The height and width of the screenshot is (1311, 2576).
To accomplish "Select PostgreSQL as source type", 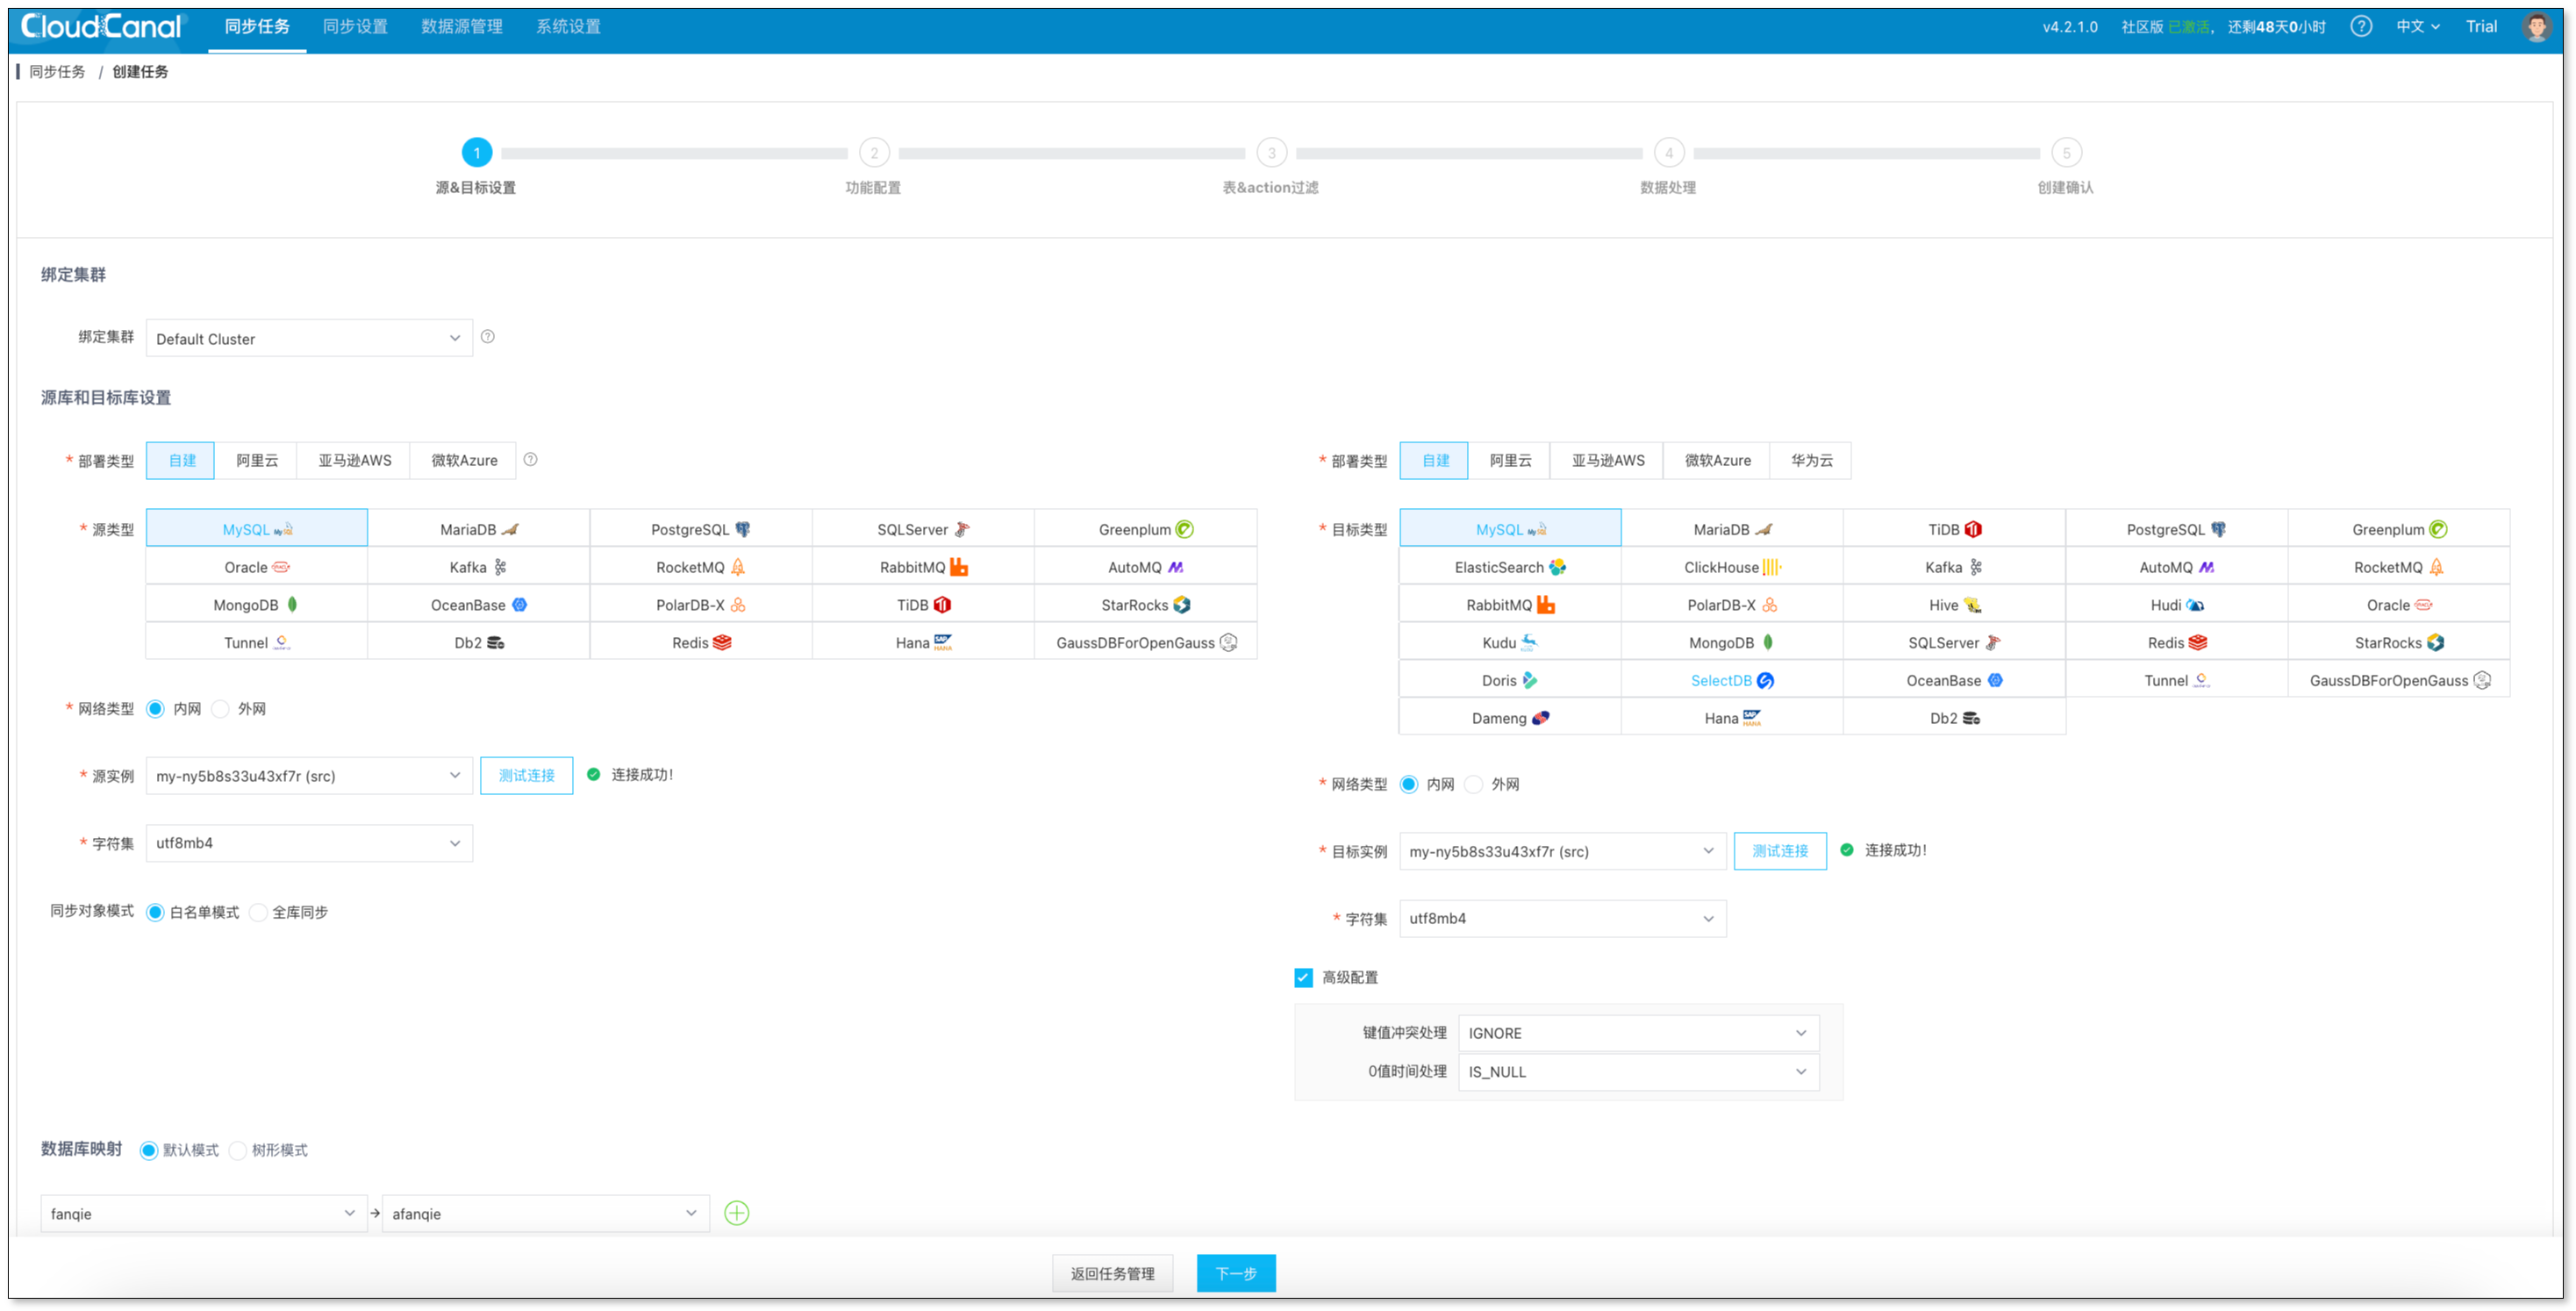I will 700,529.
